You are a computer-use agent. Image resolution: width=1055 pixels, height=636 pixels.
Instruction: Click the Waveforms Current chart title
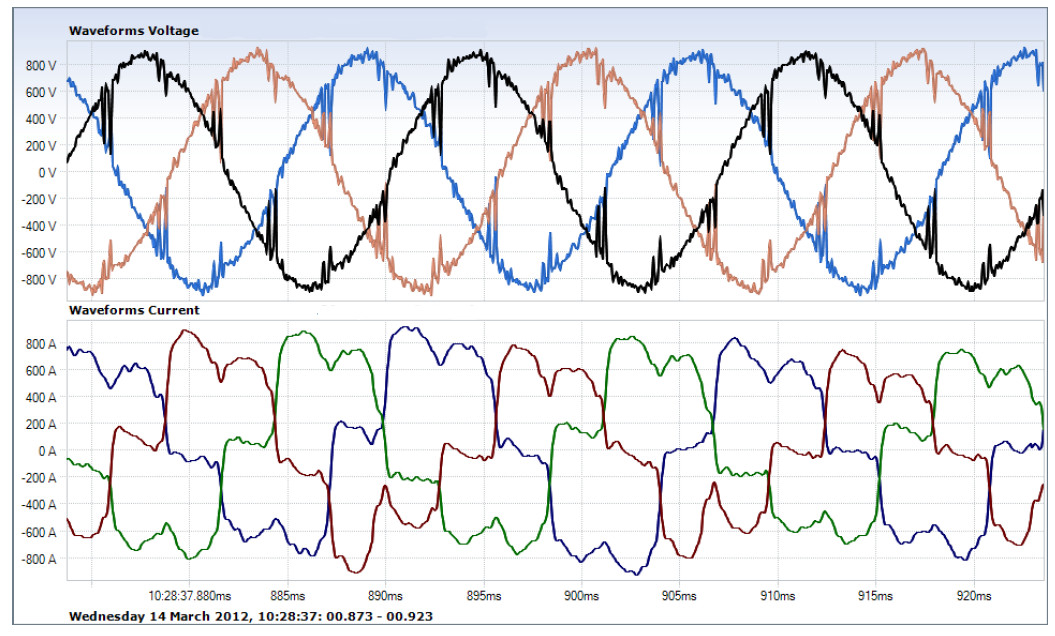point(133,310)
